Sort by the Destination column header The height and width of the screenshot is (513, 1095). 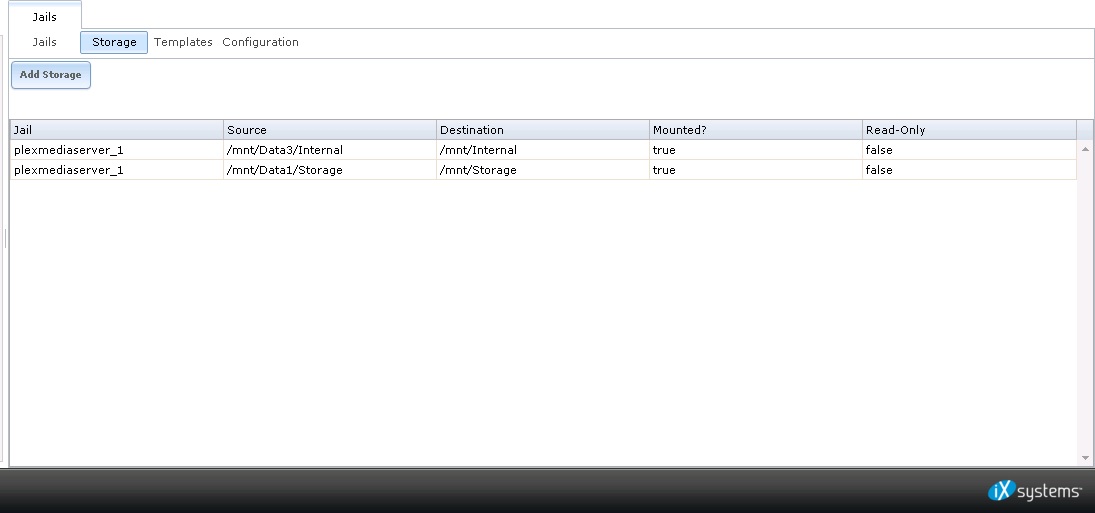(x=543, y=130)
